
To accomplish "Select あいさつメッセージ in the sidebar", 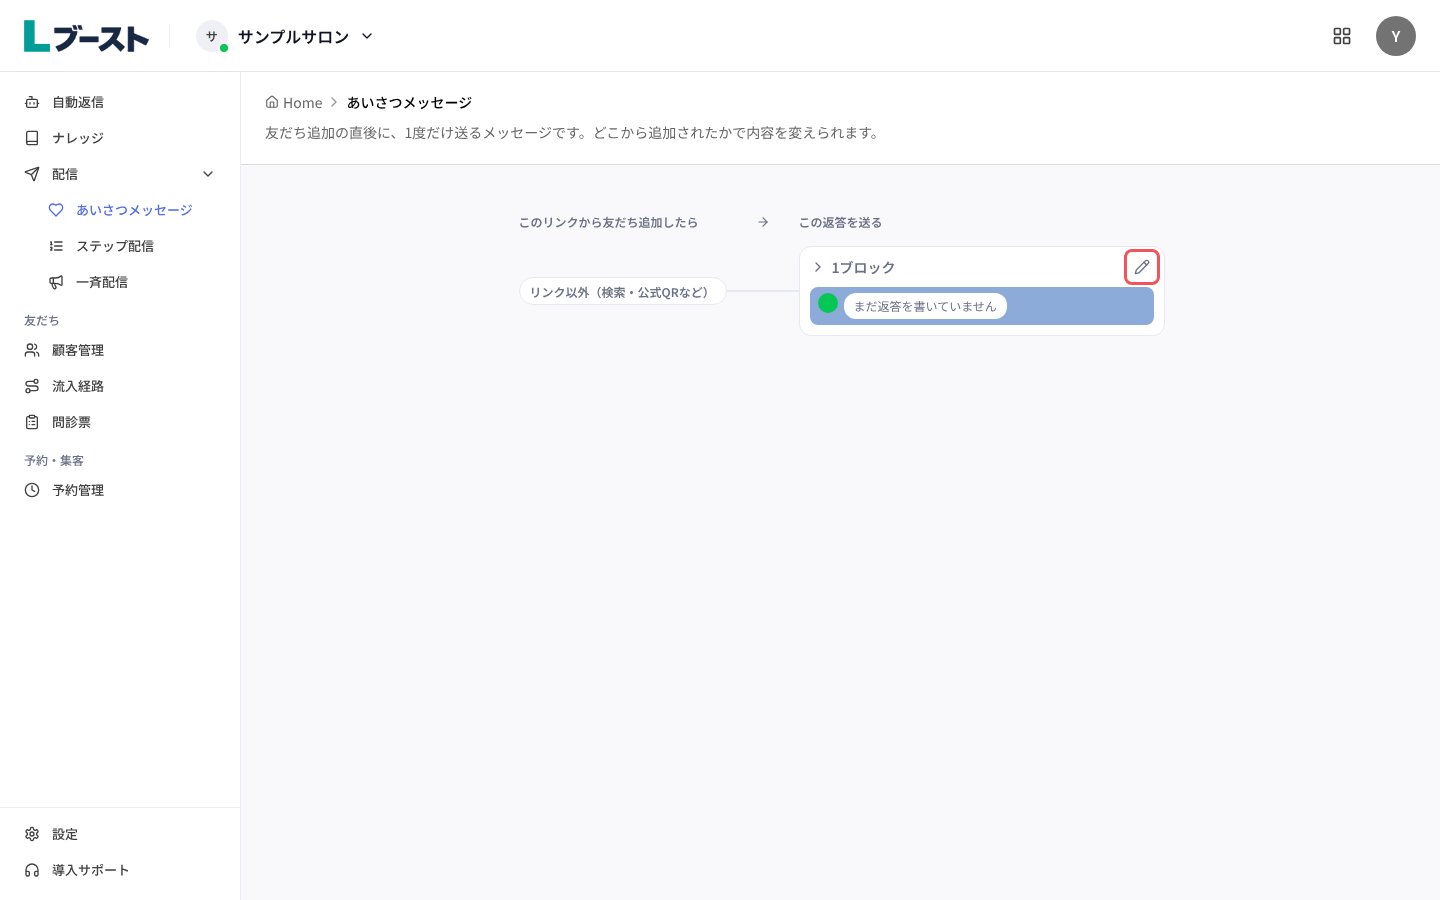I will pyautogui.click(x=132, y=210).
